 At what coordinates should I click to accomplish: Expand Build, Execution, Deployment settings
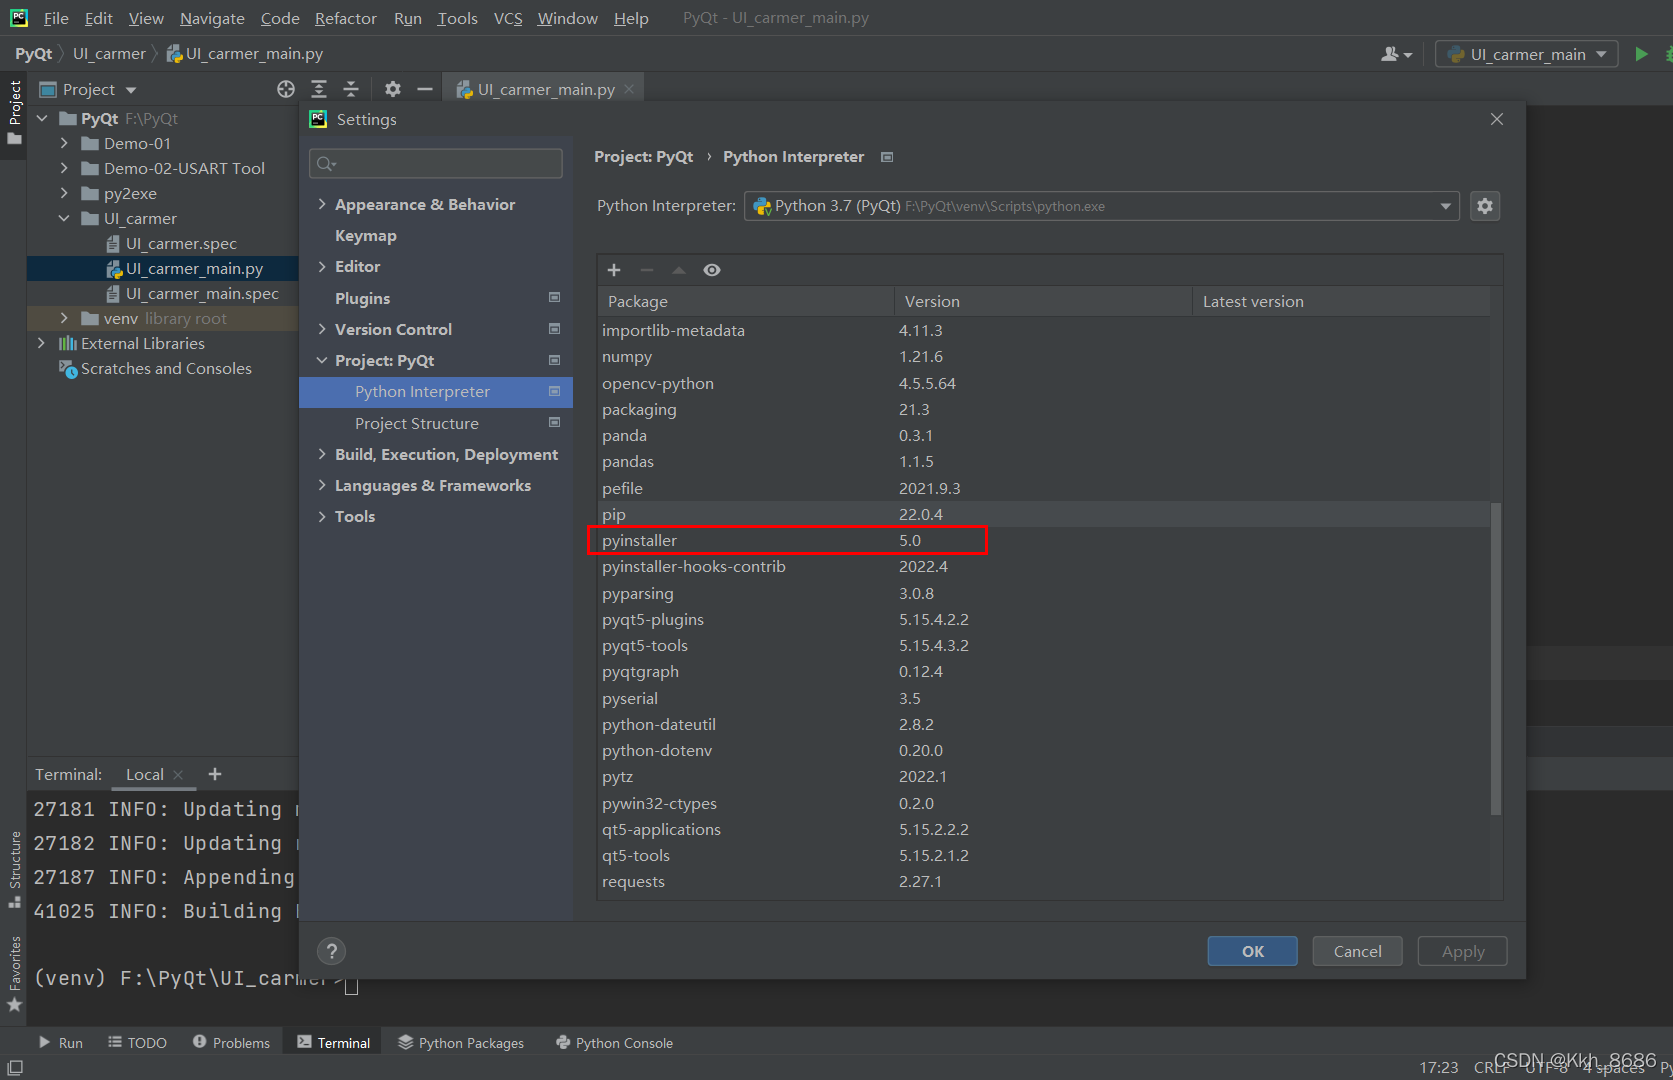pos(322,454)
